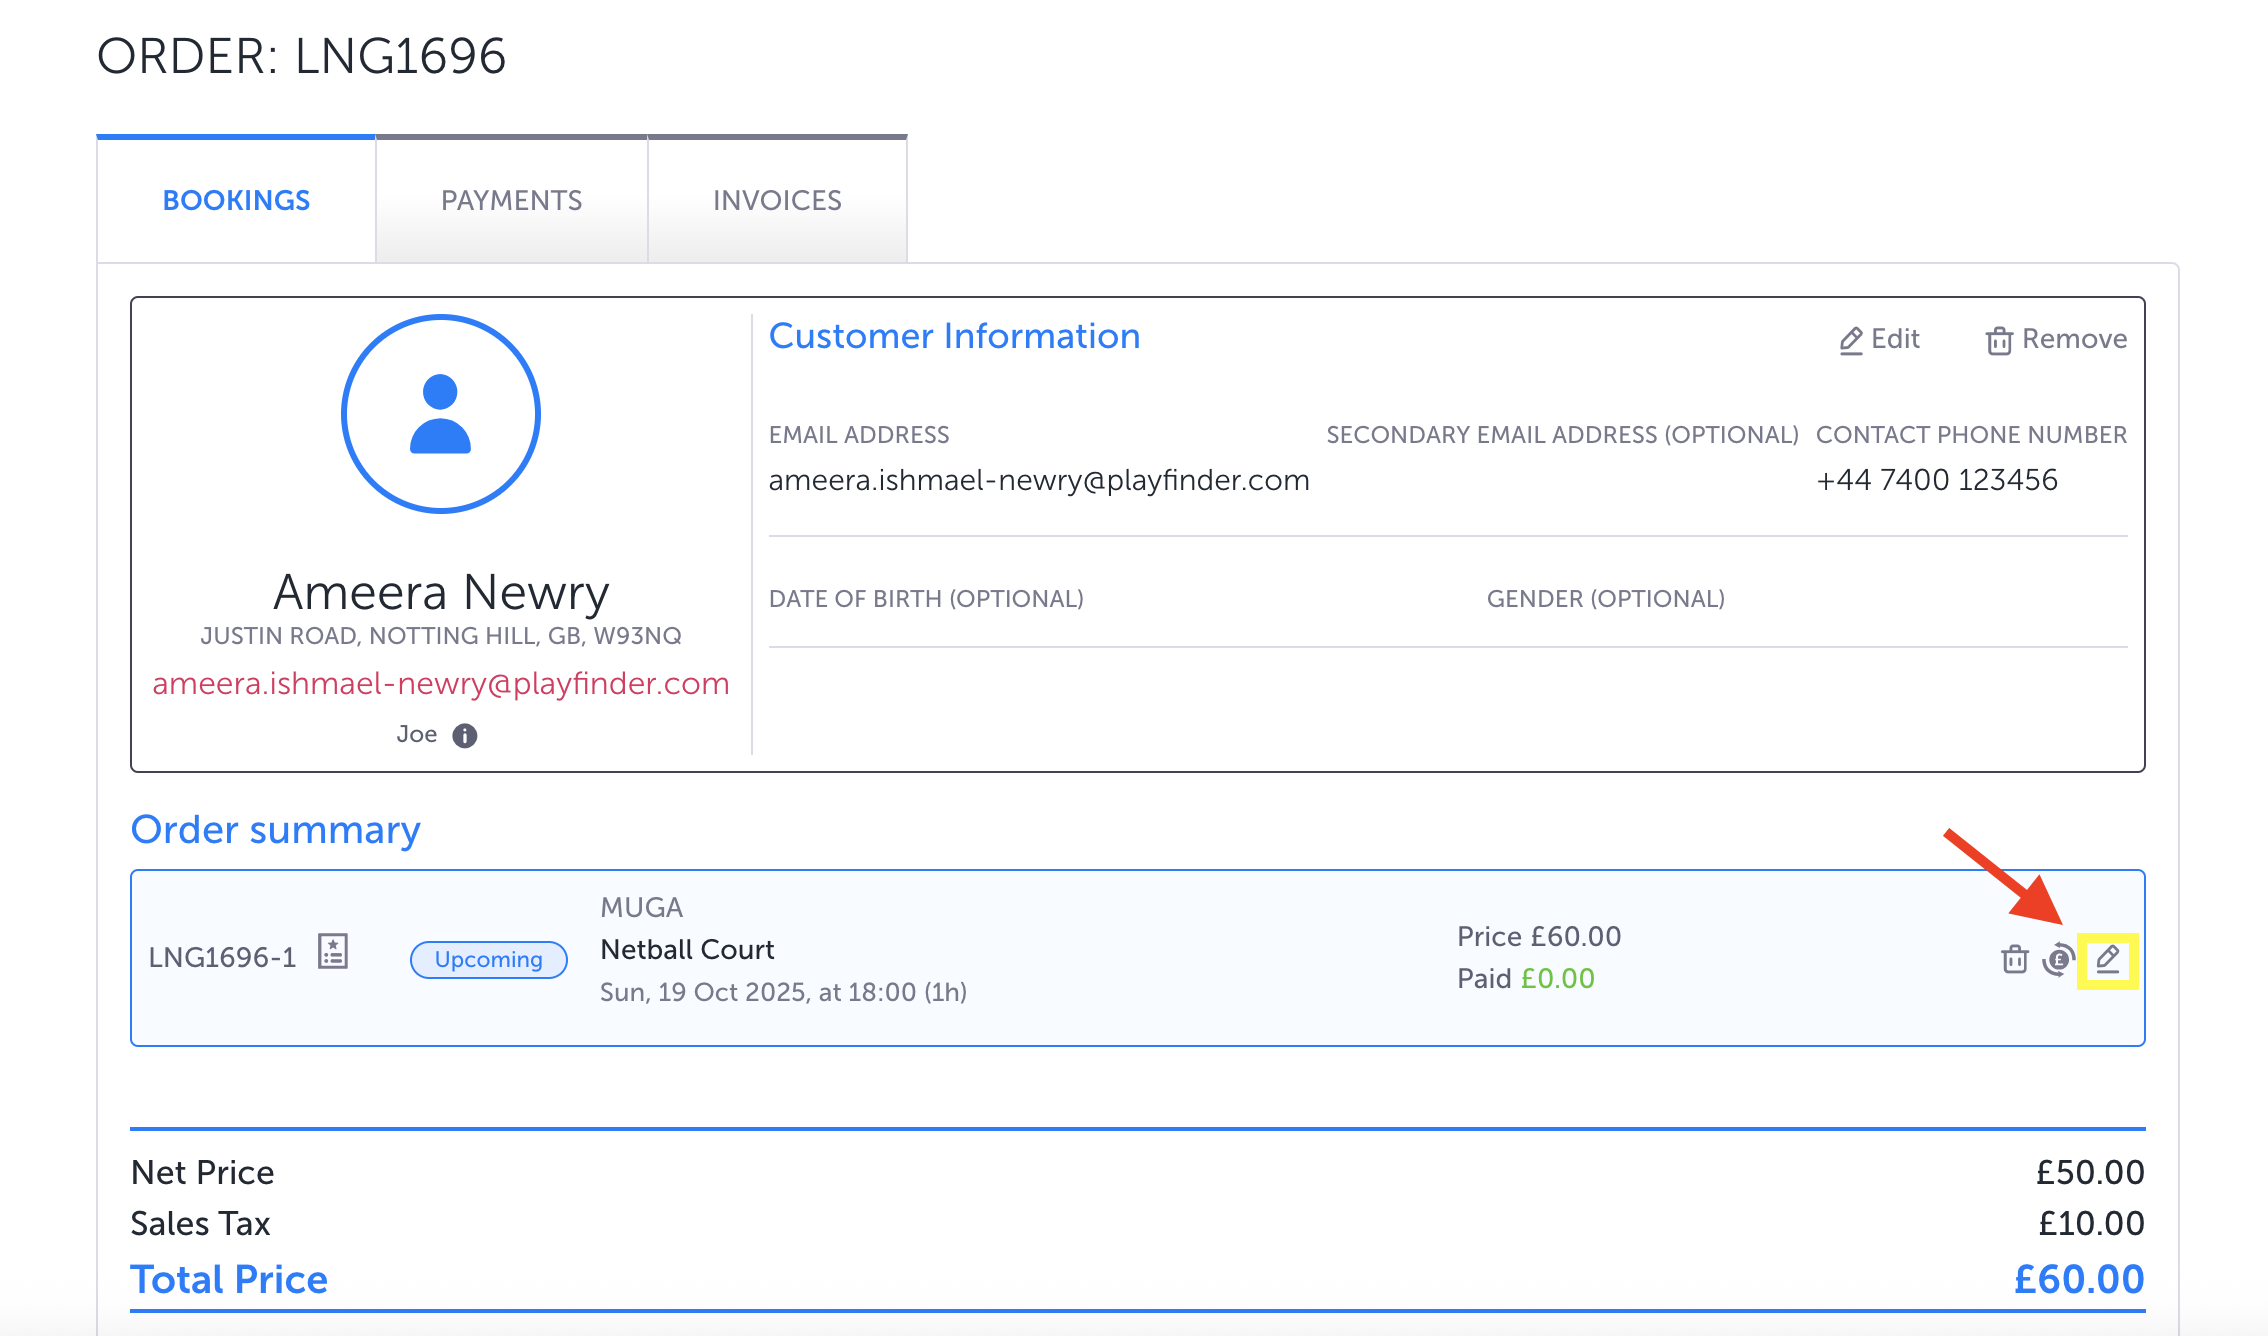Click the refund pound-sign icon
The image size is (2268, 1336).
tap(2059, 960)
